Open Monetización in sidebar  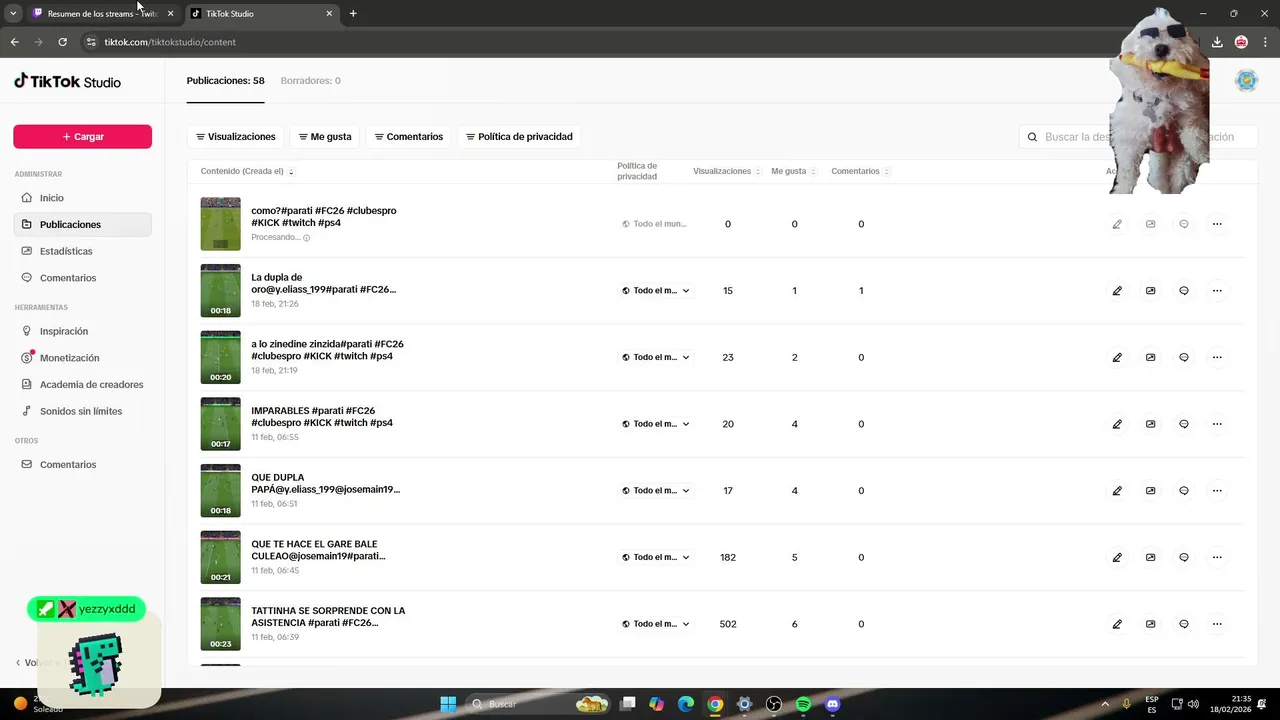(x=82, y=358)
